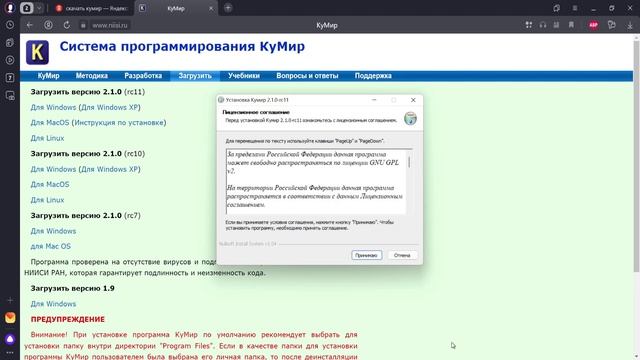Click the pin window icon in title bar
Screen dimensions: 640x360
(x=556, y=8)
